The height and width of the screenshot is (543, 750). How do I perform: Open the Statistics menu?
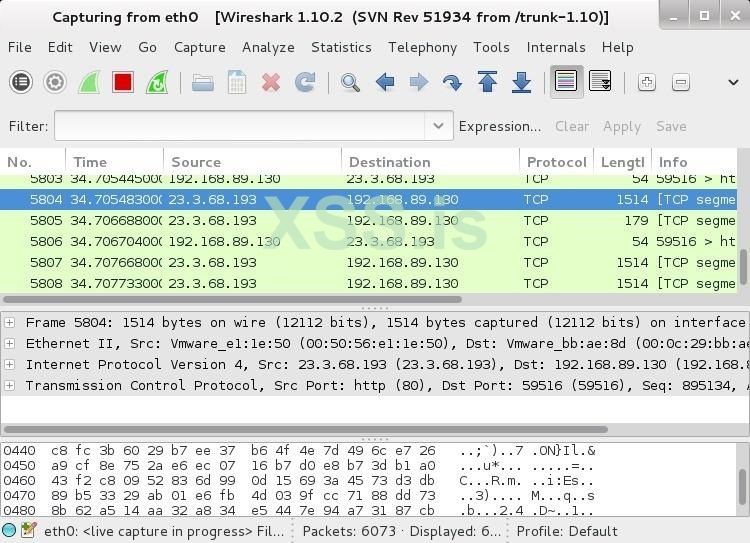[x=341, y=47]
